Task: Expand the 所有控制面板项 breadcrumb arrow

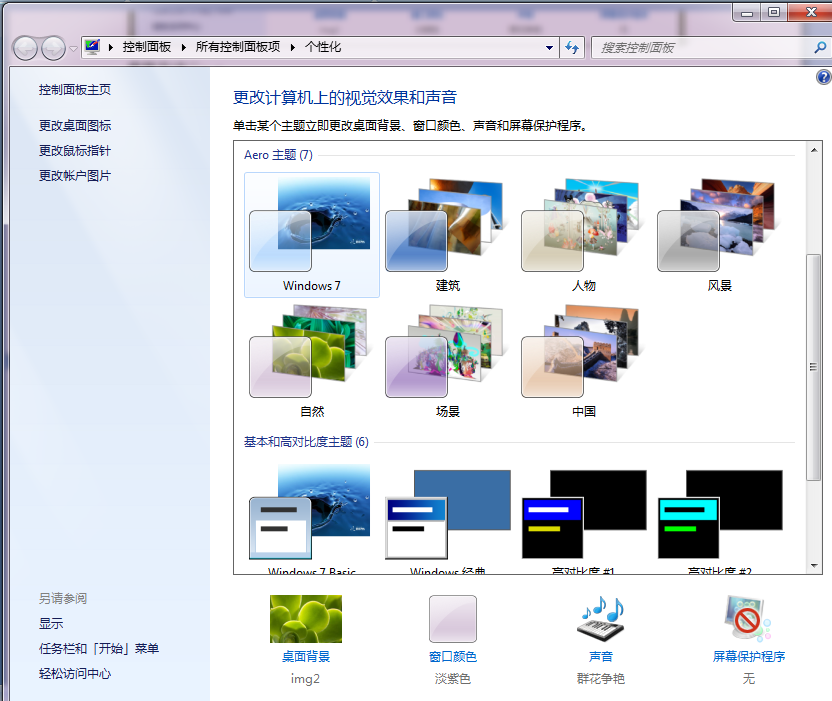Action: click(x=292, y=48)
